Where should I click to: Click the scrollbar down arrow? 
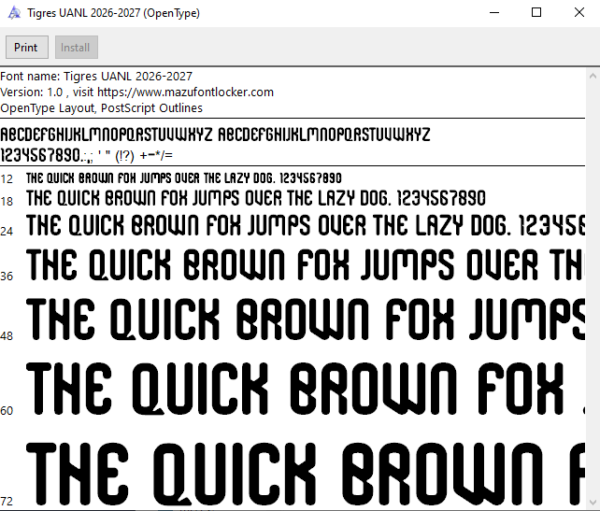[x=593, y=502]
